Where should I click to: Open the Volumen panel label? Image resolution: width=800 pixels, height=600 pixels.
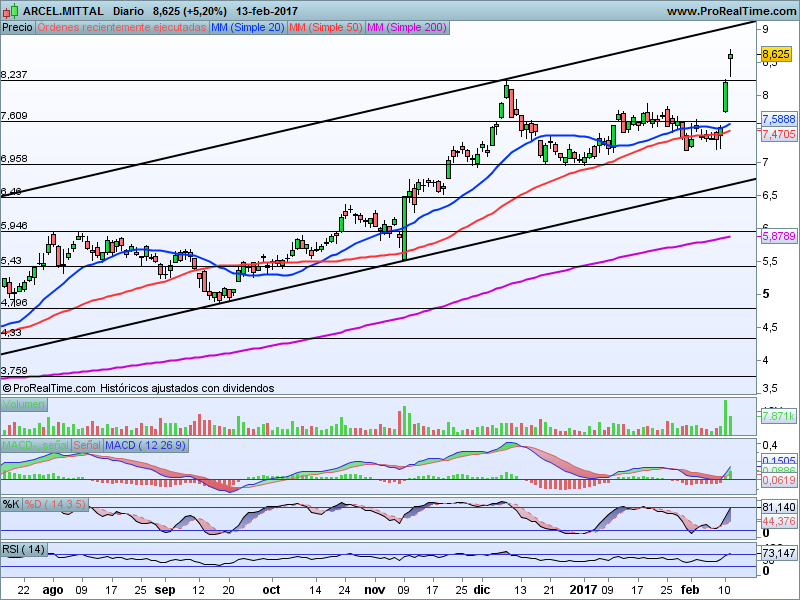point(23,405)
